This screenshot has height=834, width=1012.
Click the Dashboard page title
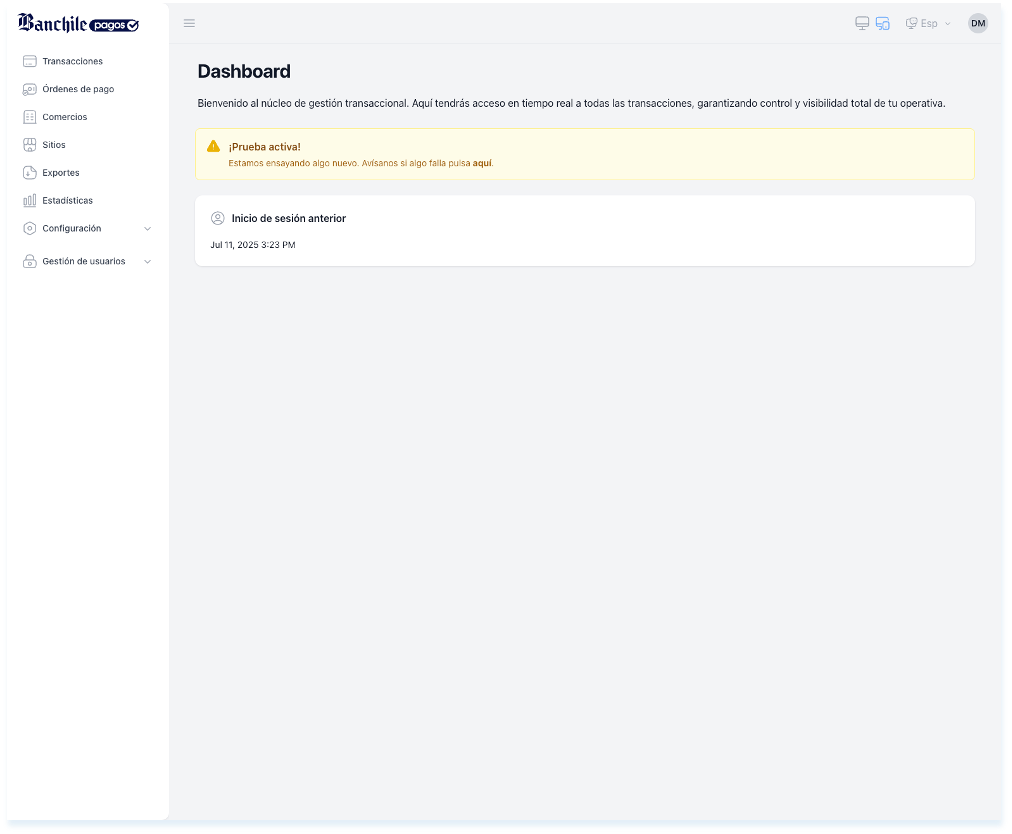pyautogui.click(x=244, y=71)
